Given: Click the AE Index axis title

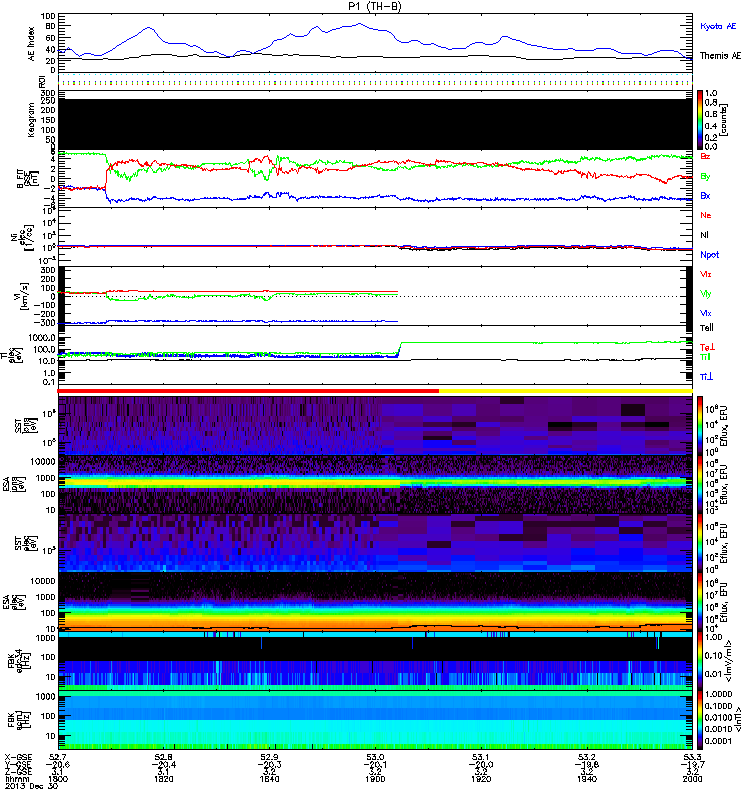Looking at the screenshot, I should tap(32, 44).
